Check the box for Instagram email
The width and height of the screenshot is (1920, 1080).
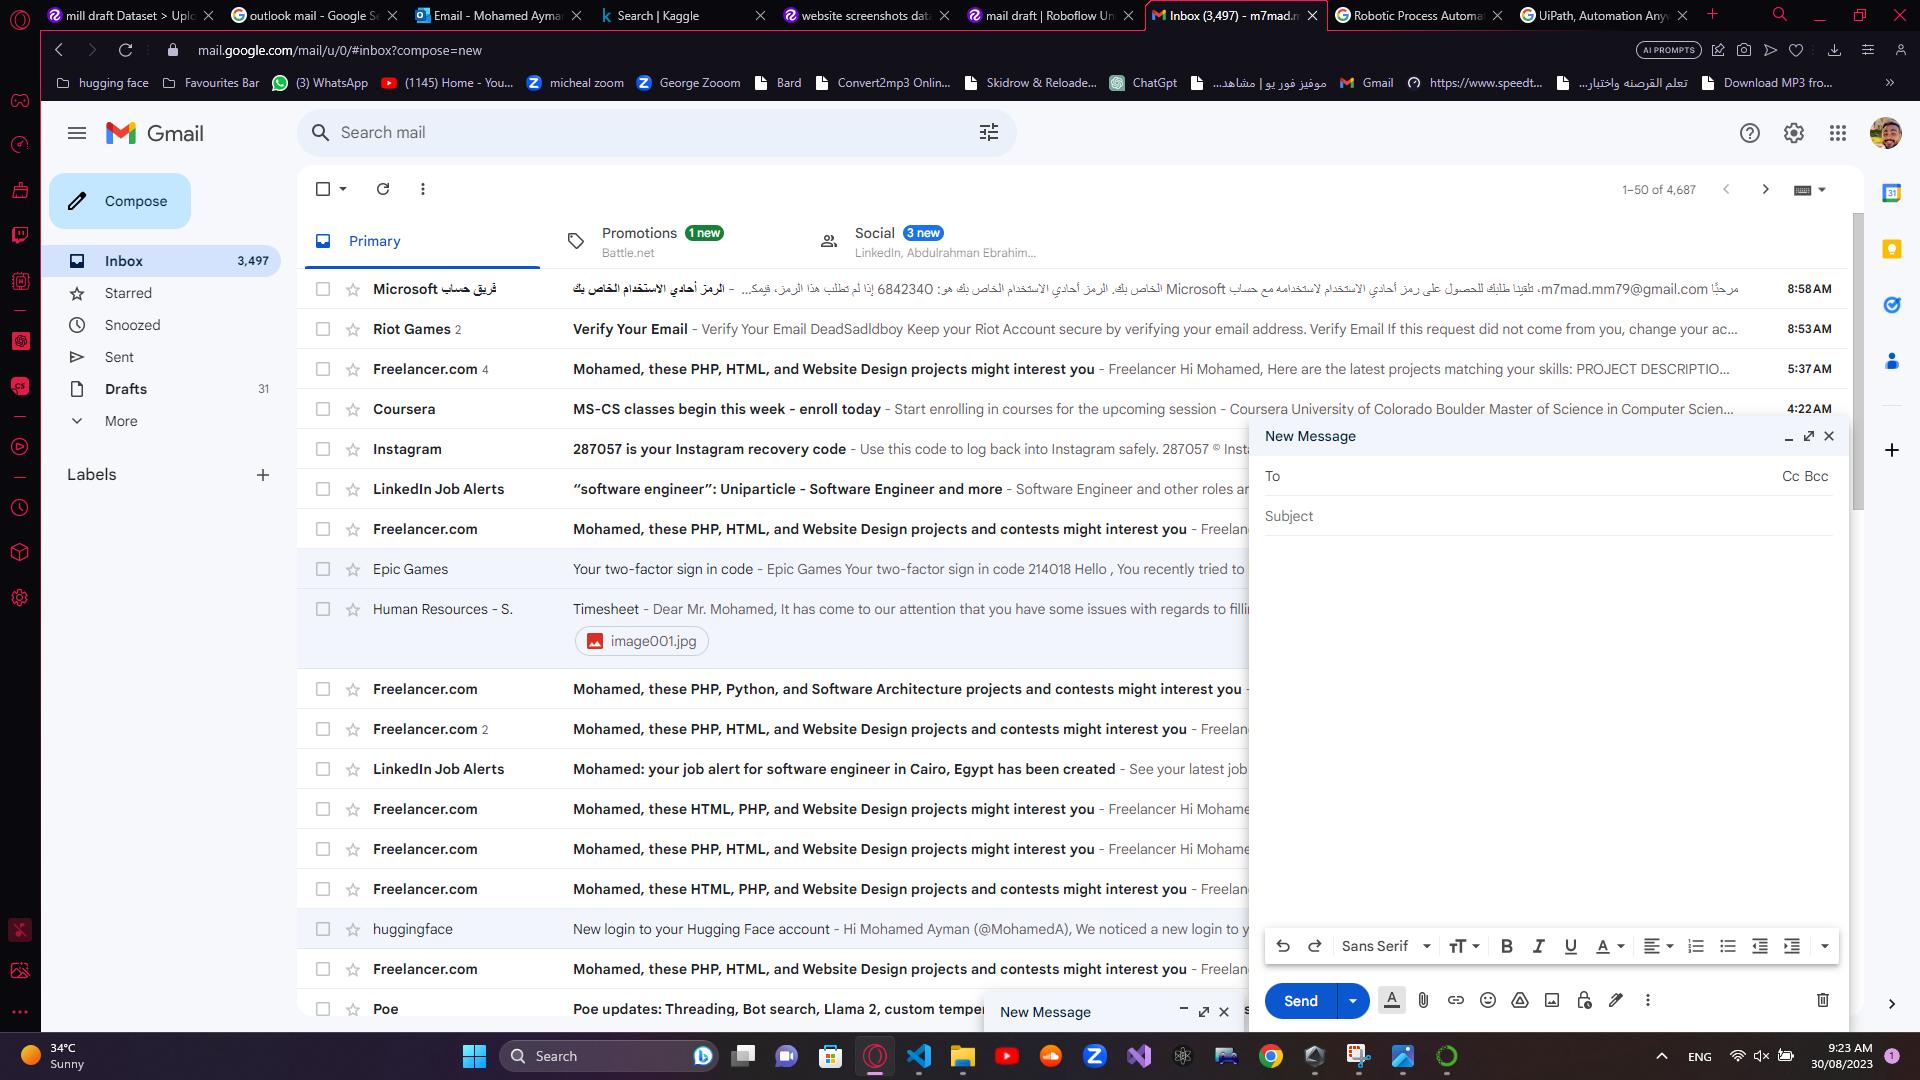322,449
